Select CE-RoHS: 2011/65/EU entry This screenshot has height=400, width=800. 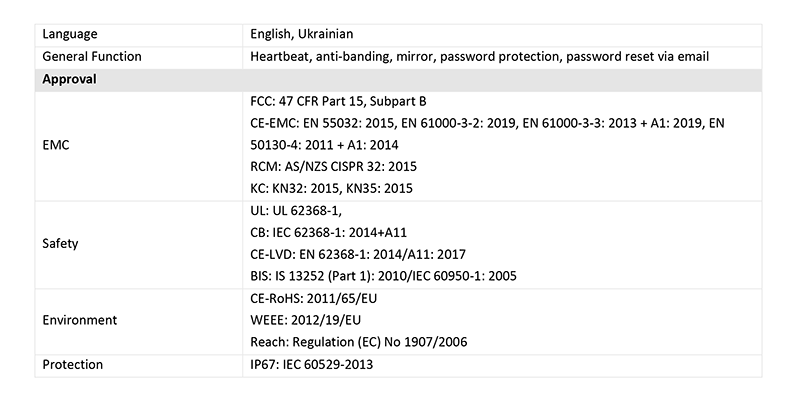point(313,298)
